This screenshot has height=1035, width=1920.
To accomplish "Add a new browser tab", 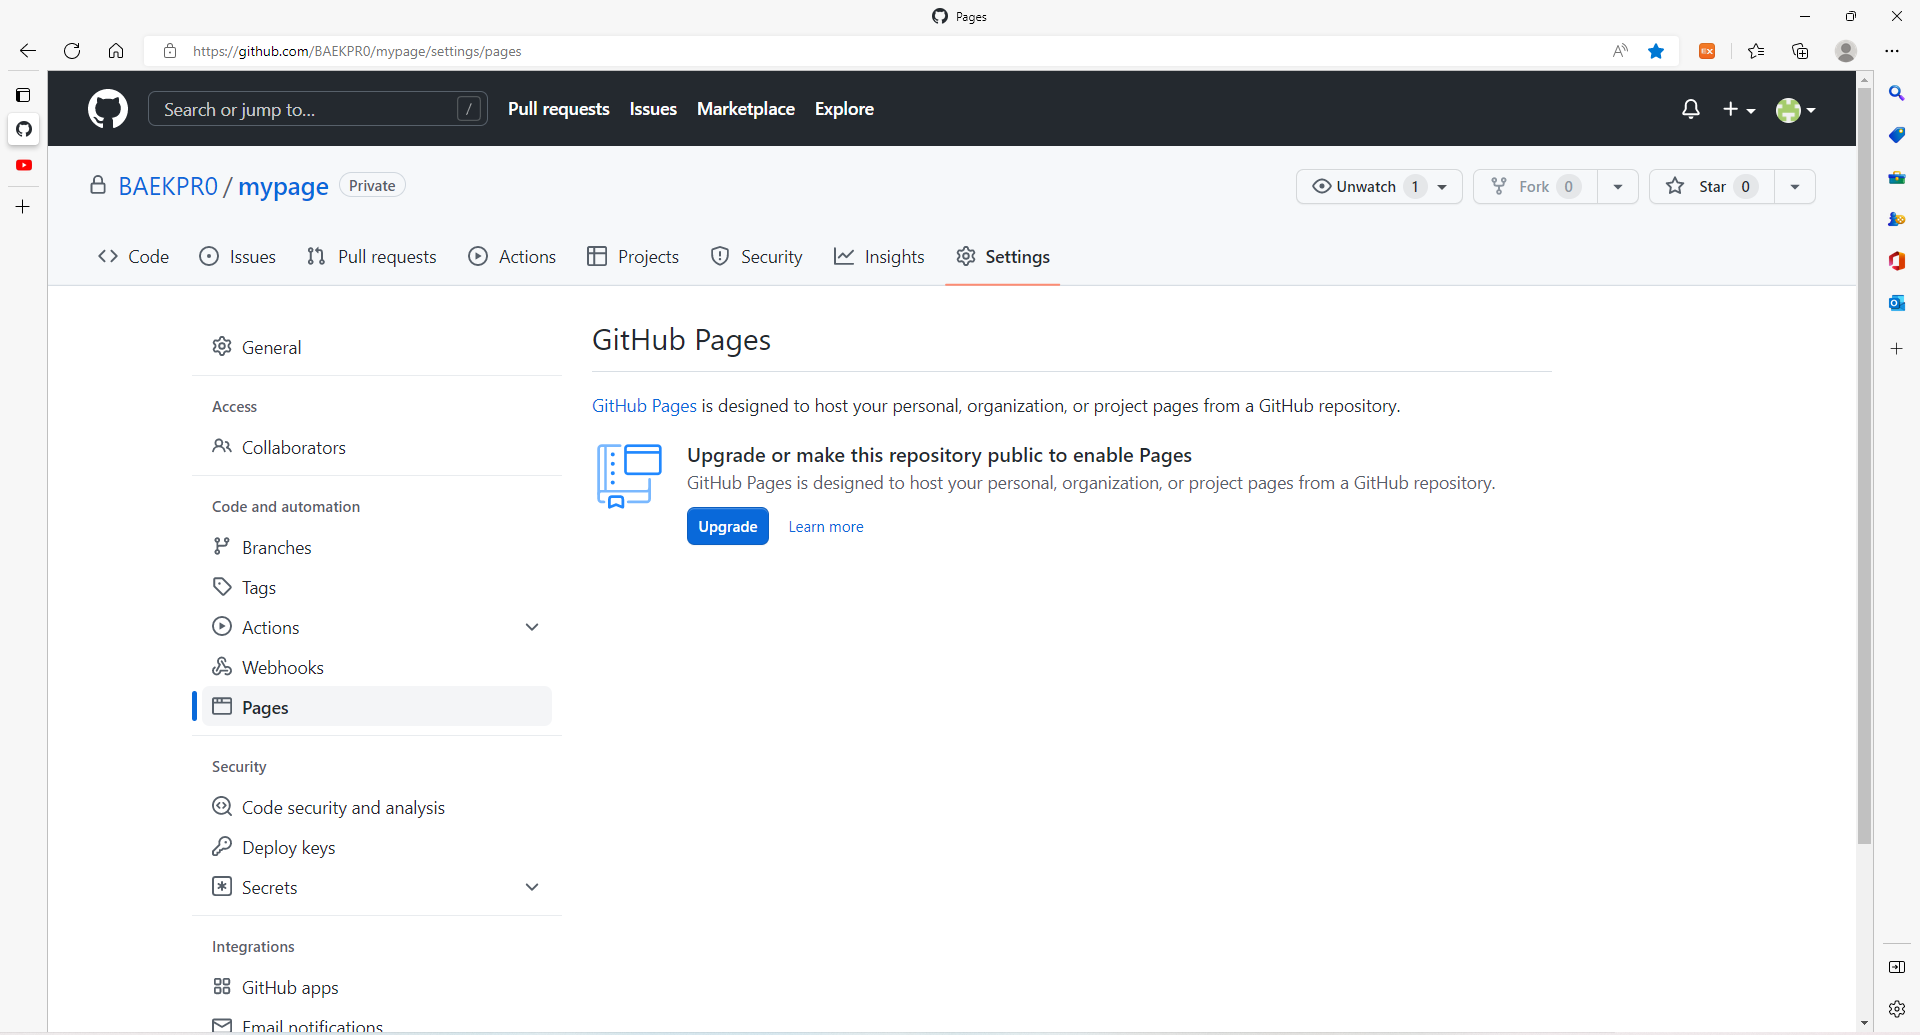I will 23,207.
